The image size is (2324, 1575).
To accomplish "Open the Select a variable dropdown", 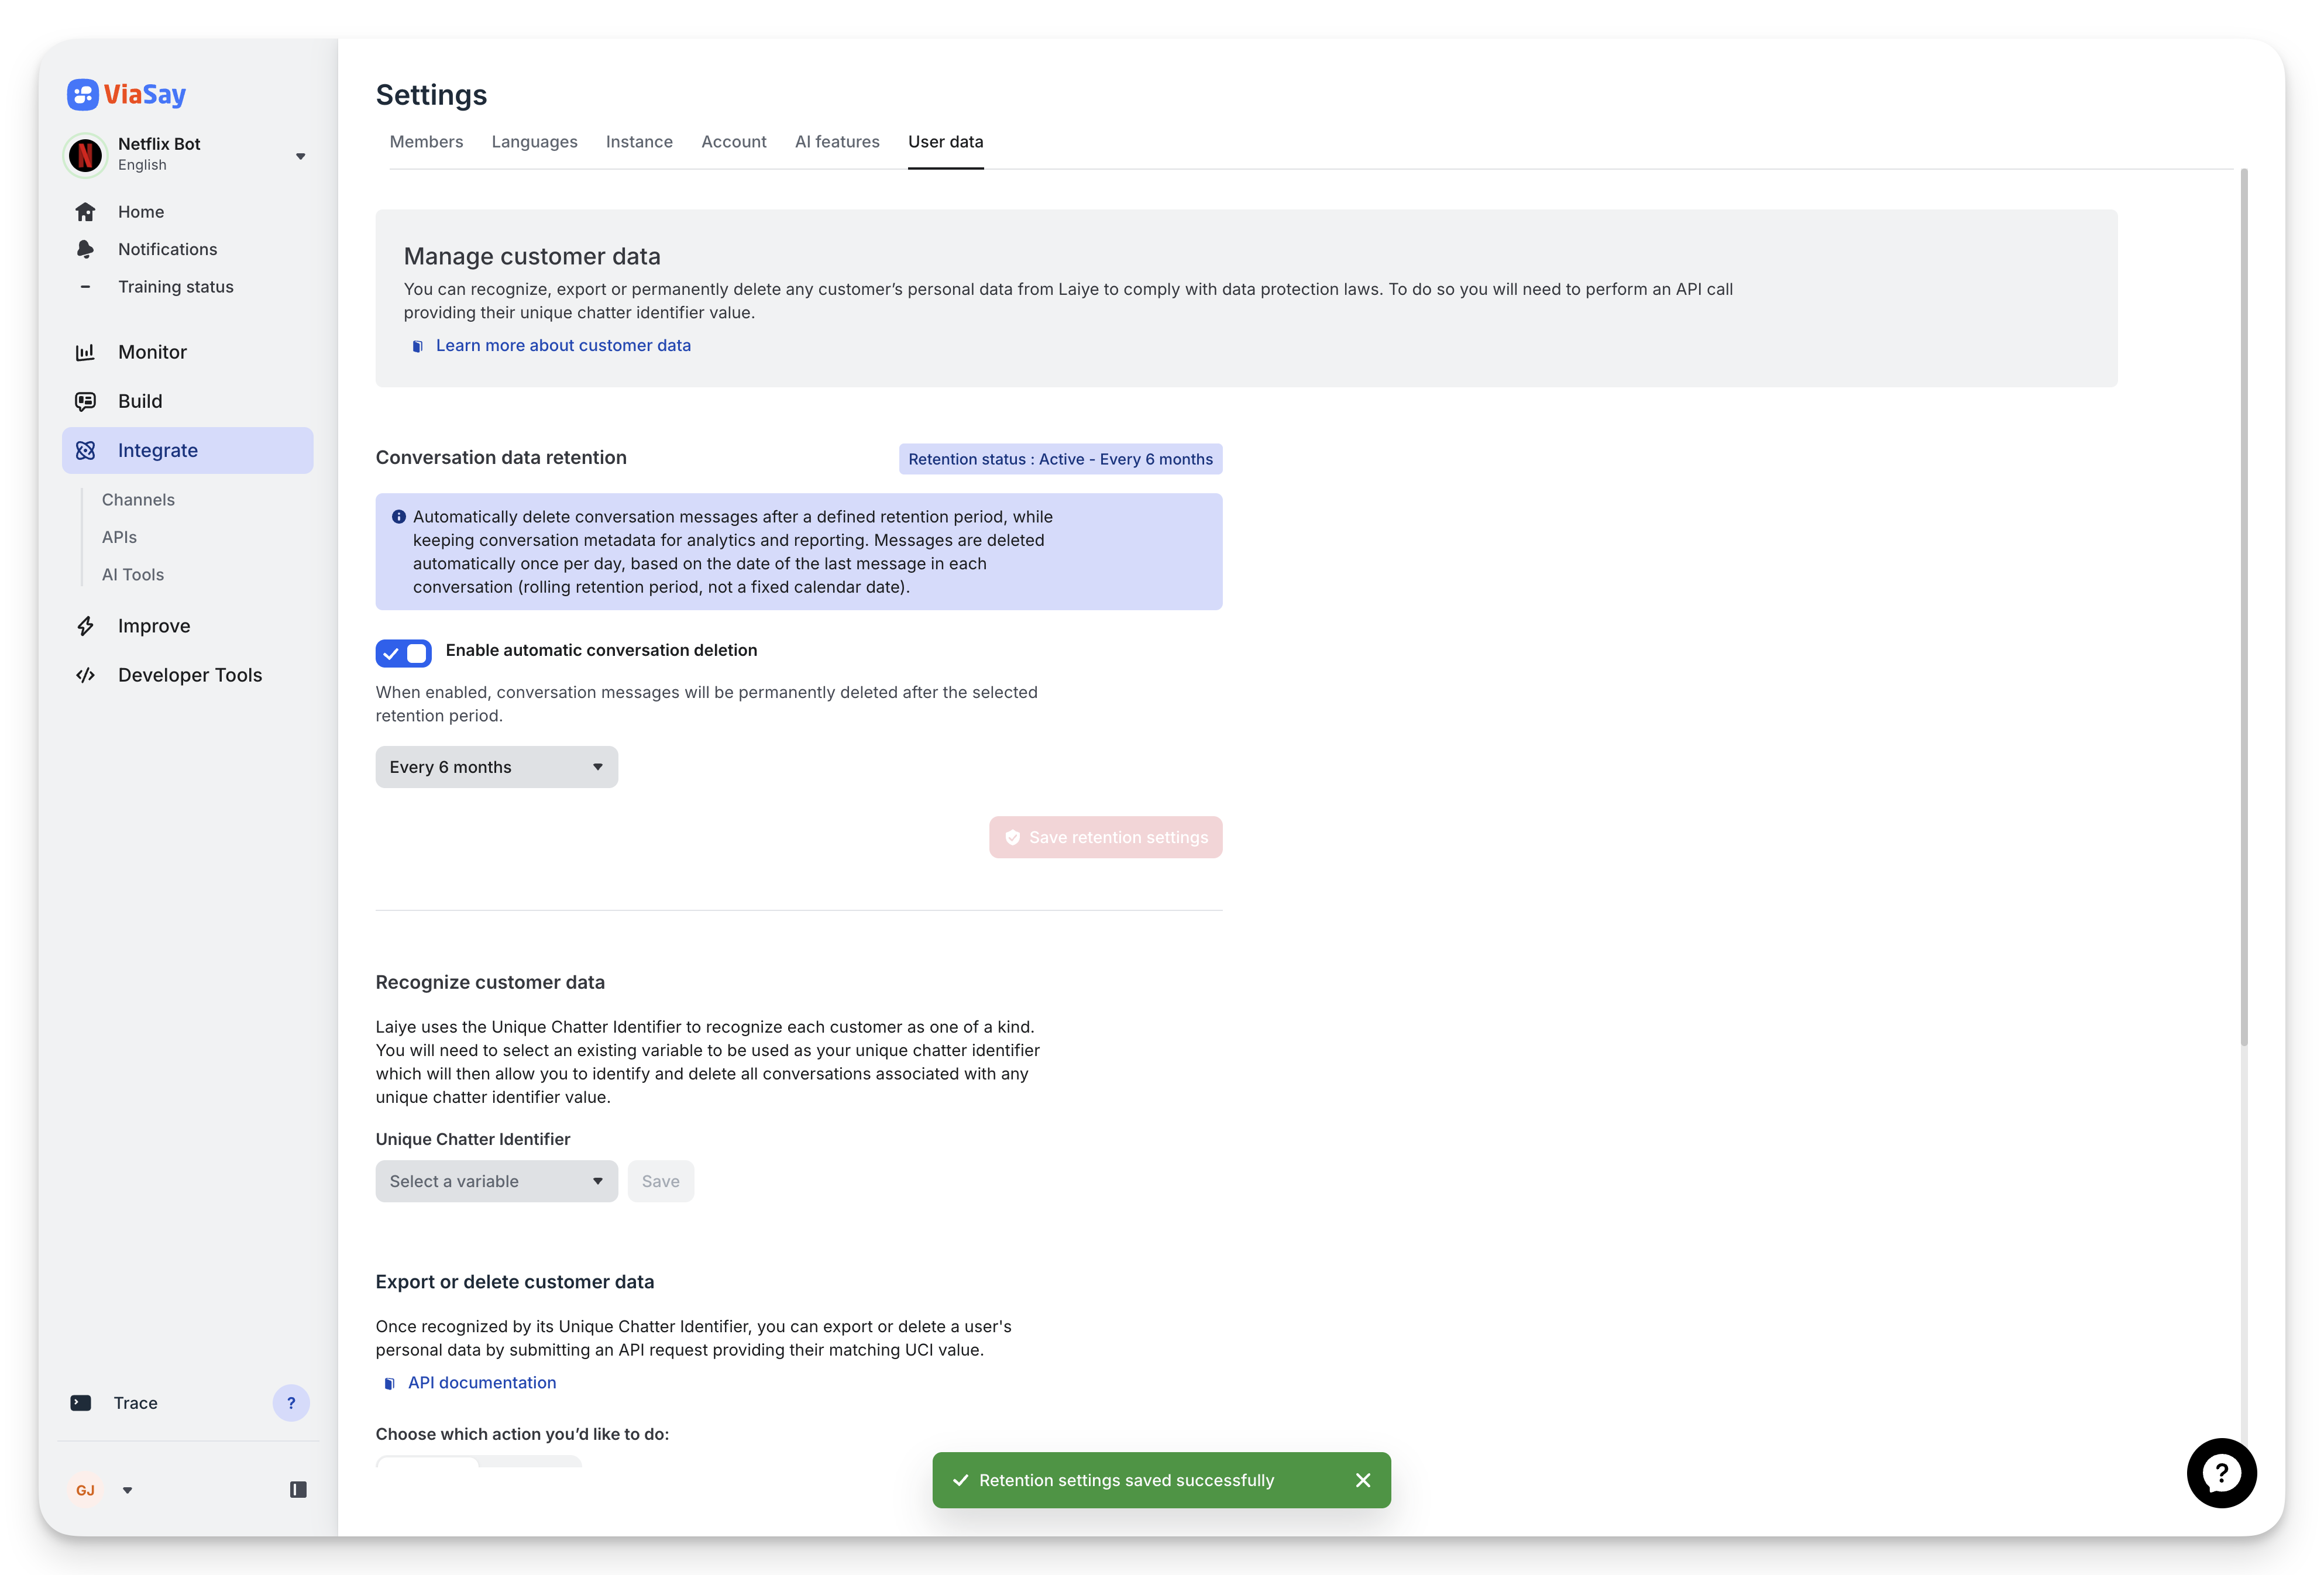I will [x=496, y=1181].
